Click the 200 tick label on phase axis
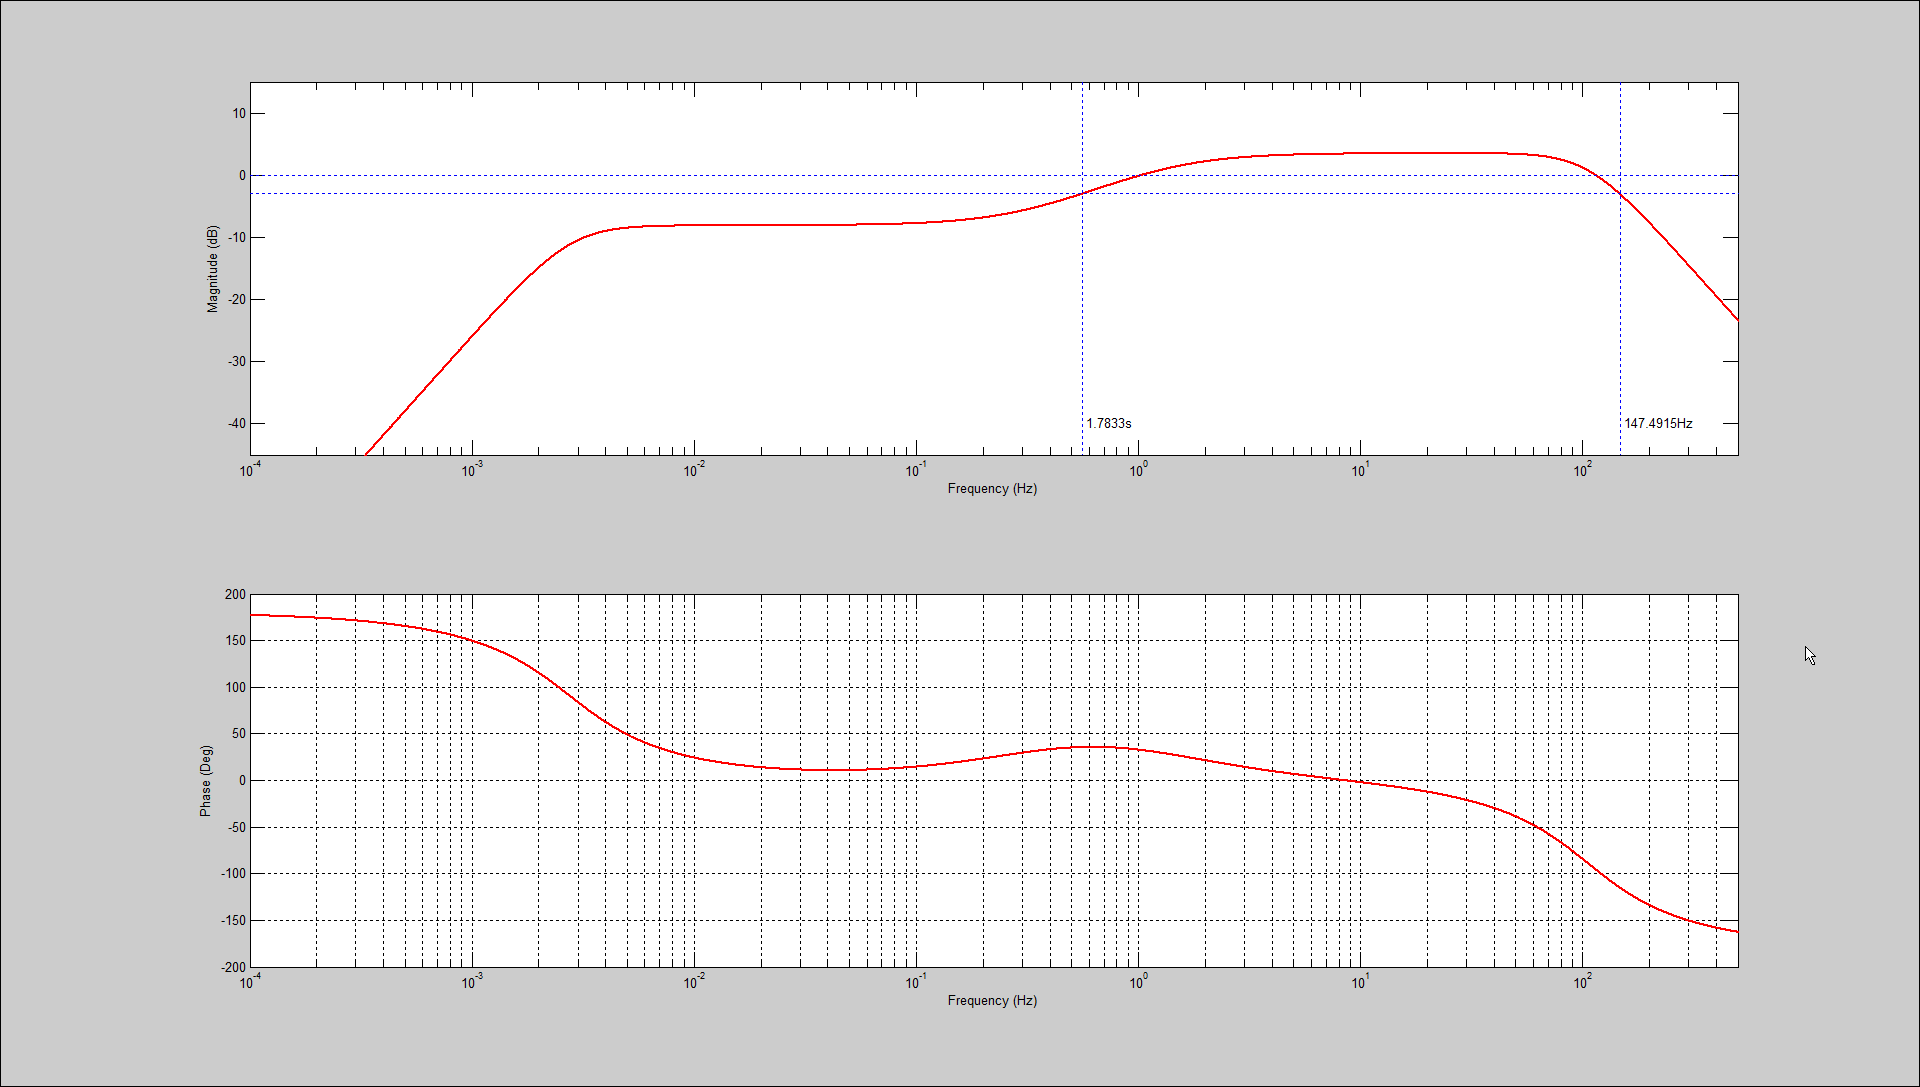This screenshot has height=1087, width=1920. (235, 595)
